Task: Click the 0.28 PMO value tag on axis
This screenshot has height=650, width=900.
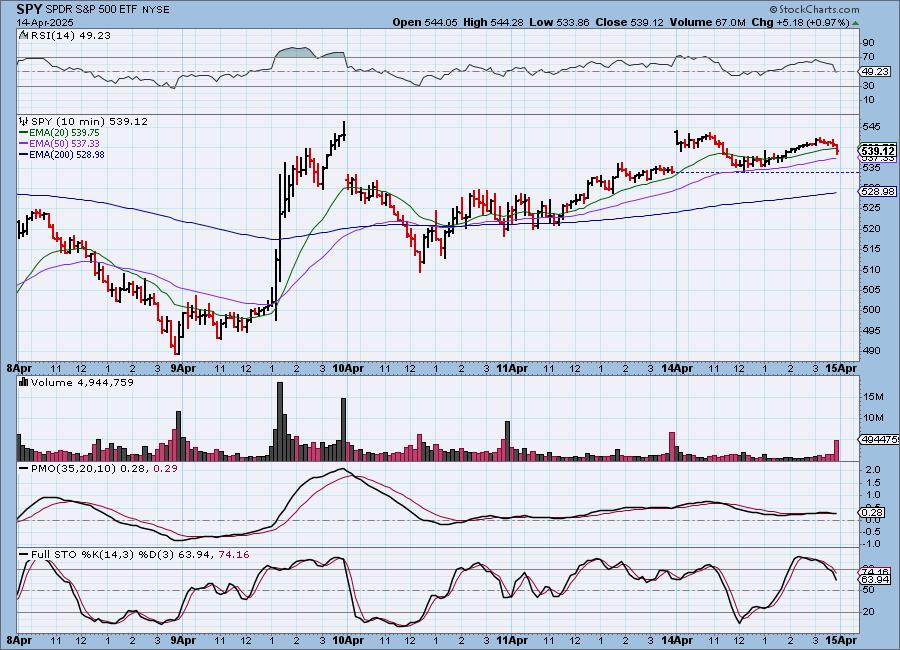Action: (873, 512)
